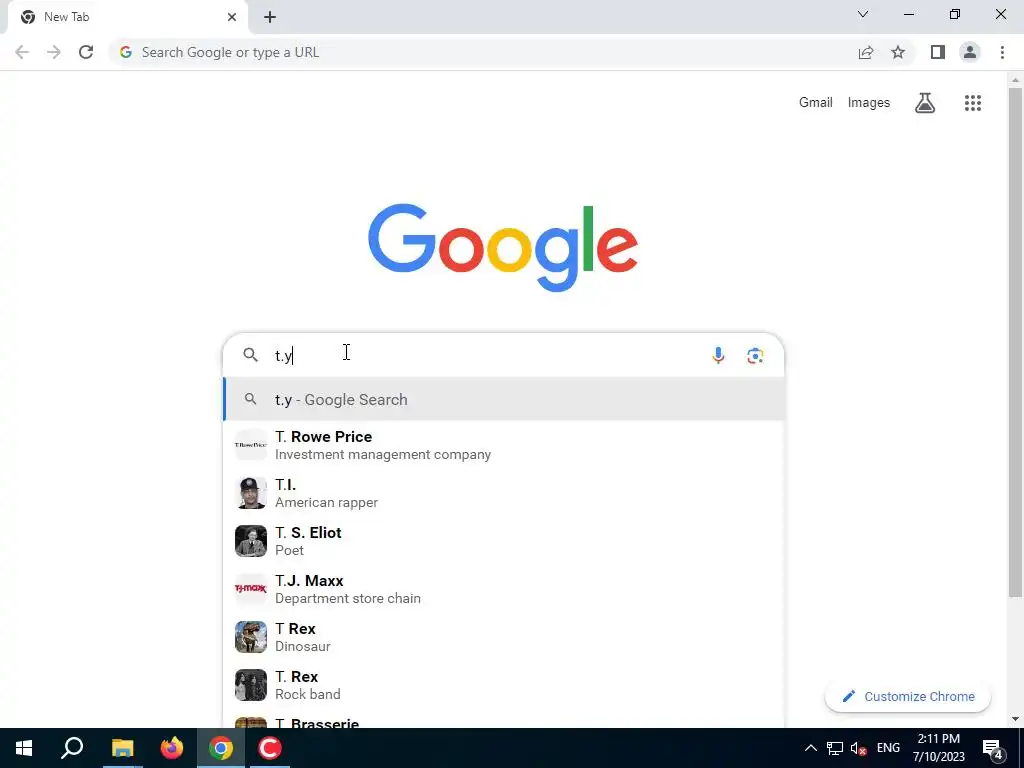Image resolution: width=1024 pixels, height=768 pixels.
Task: Click the Customize Chrome button
Action: pyautogui.click(x=908, y=696)
